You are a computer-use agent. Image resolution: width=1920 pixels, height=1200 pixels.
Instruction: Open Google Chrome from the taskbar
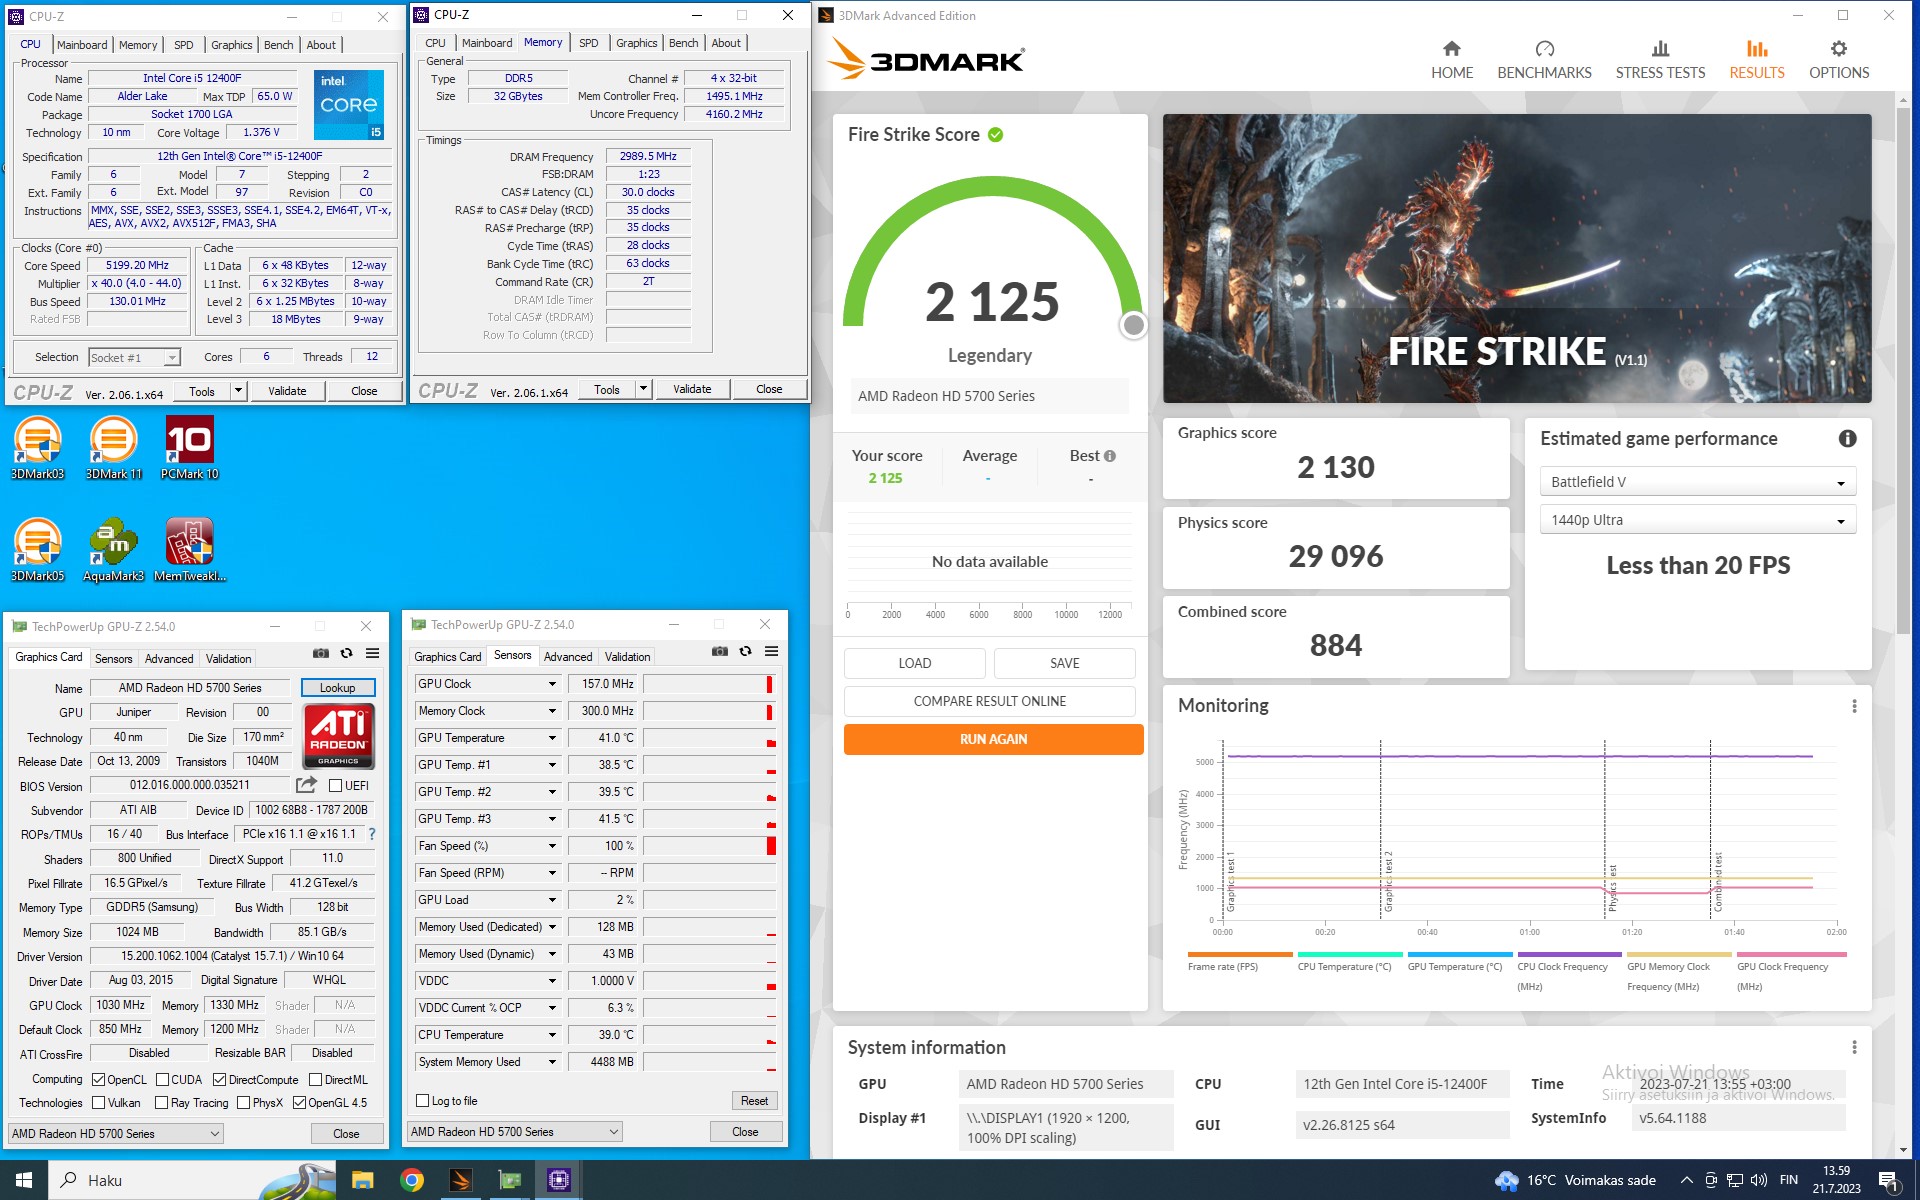[411, 1180]
